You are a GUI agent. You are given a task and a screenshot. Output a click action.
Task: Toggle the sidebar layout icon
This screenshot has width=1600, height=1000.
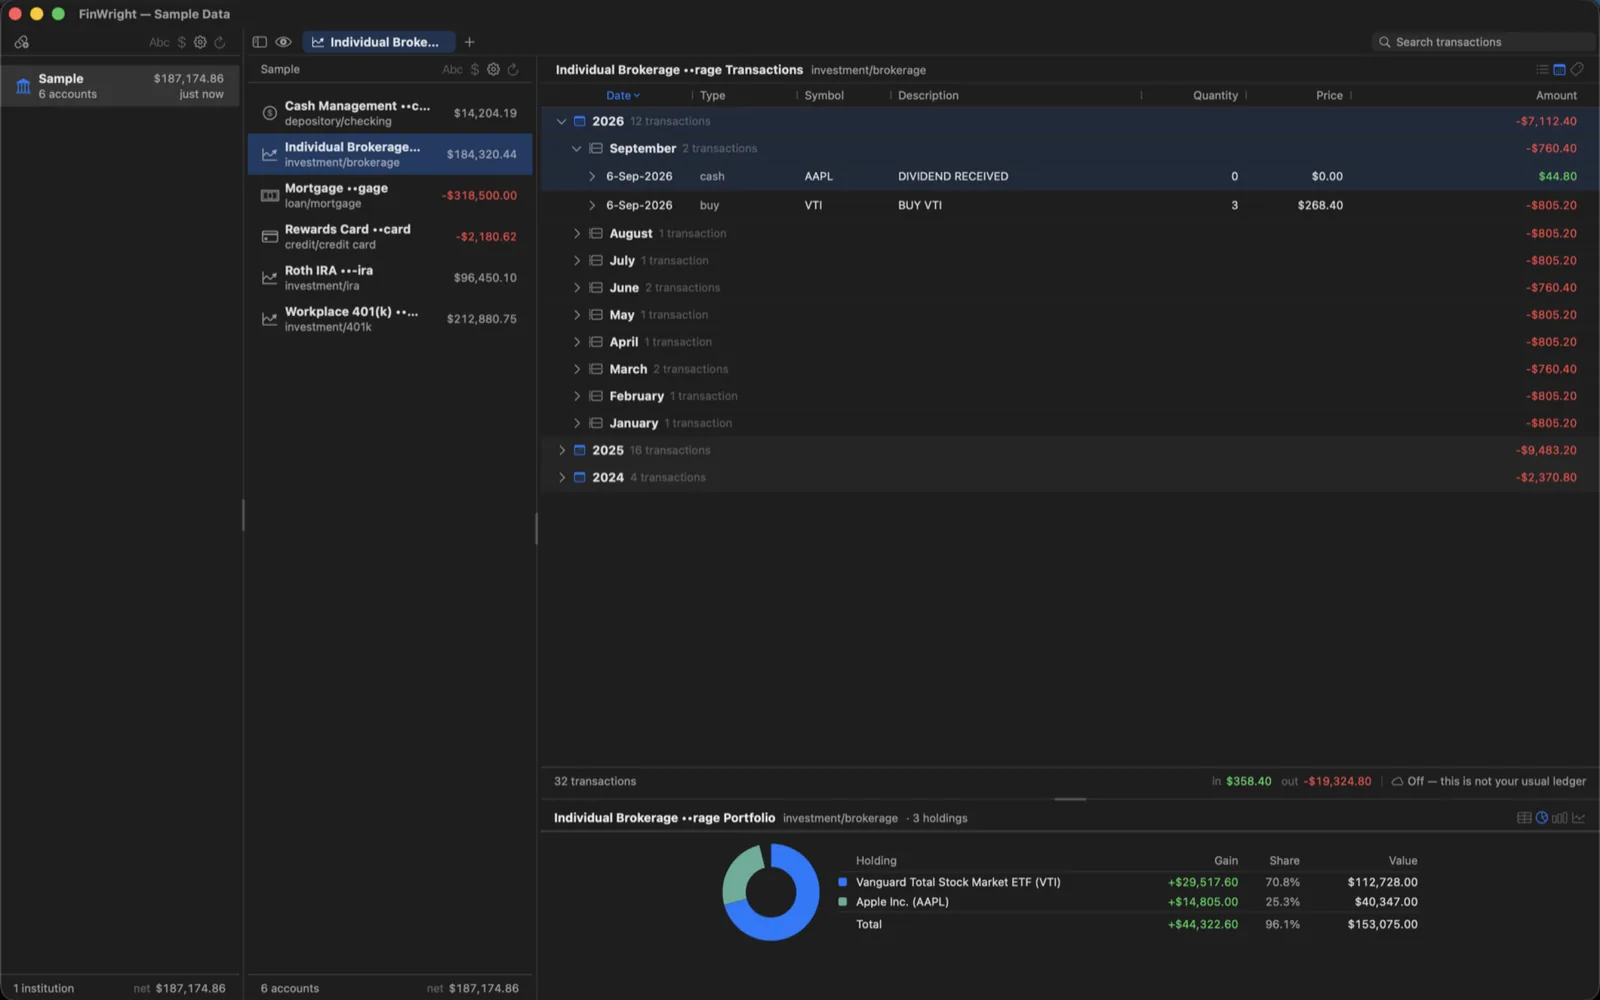pos(260,42)
